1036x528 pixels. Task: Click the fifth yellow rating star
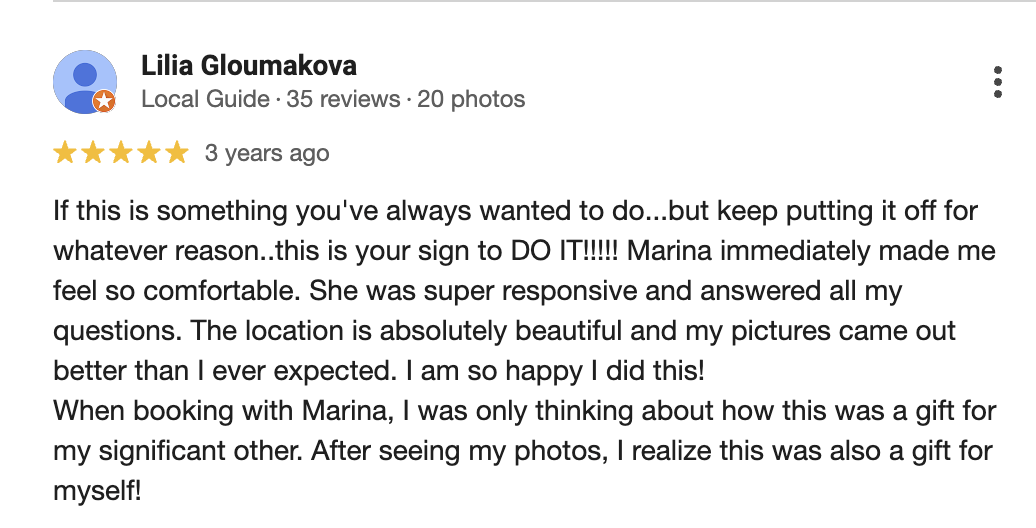coord(176,153)
